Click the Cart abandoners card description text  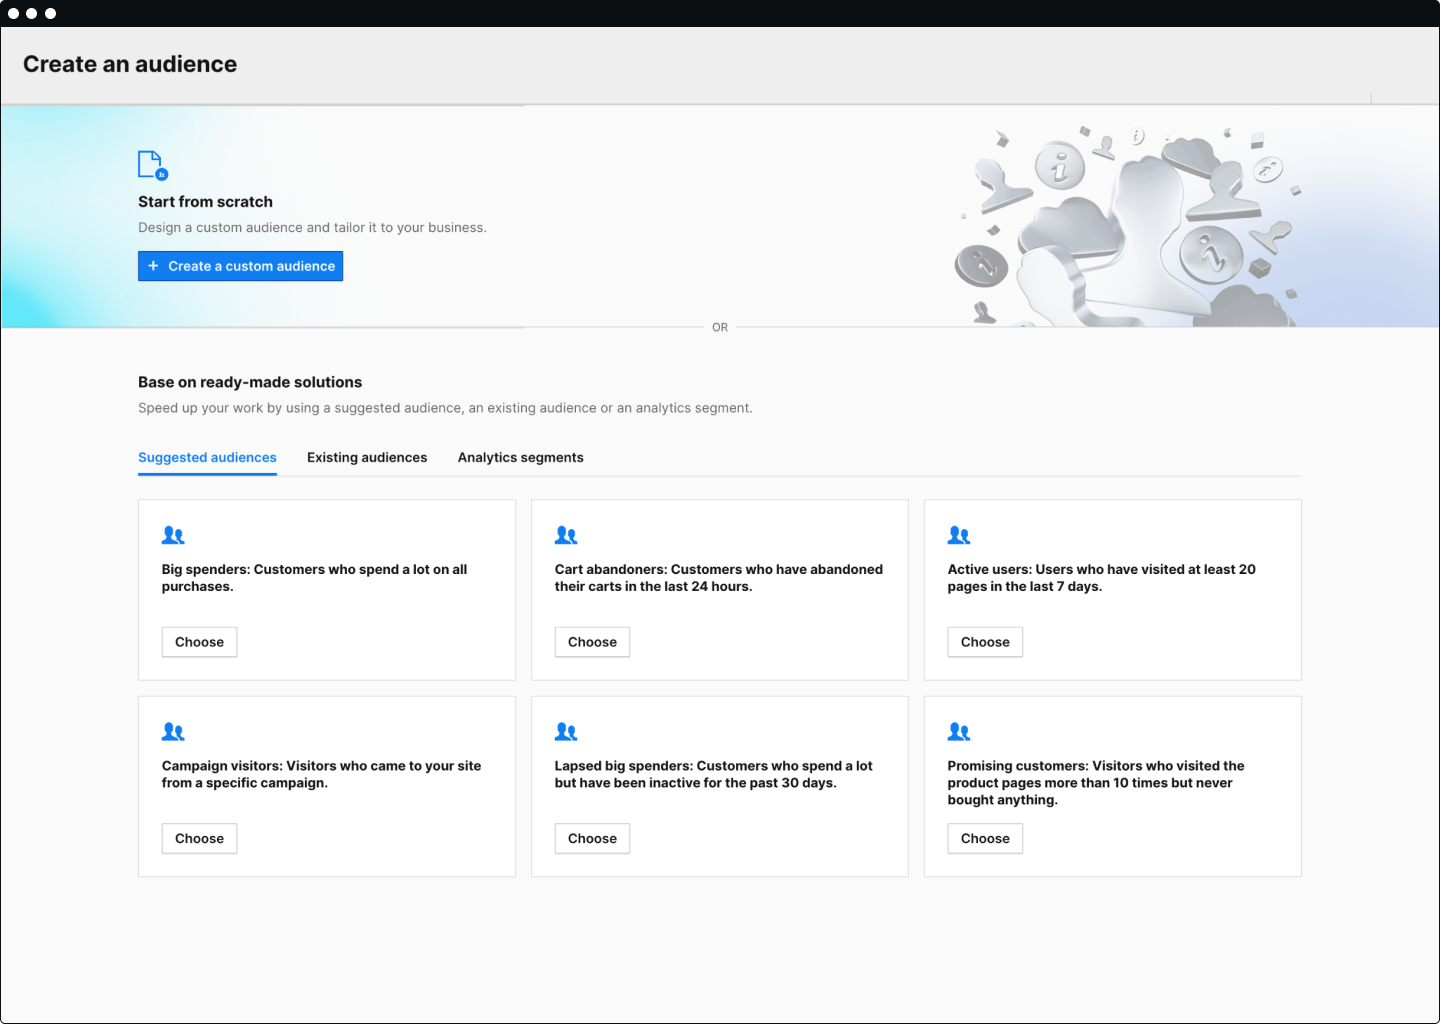[718, 578]
